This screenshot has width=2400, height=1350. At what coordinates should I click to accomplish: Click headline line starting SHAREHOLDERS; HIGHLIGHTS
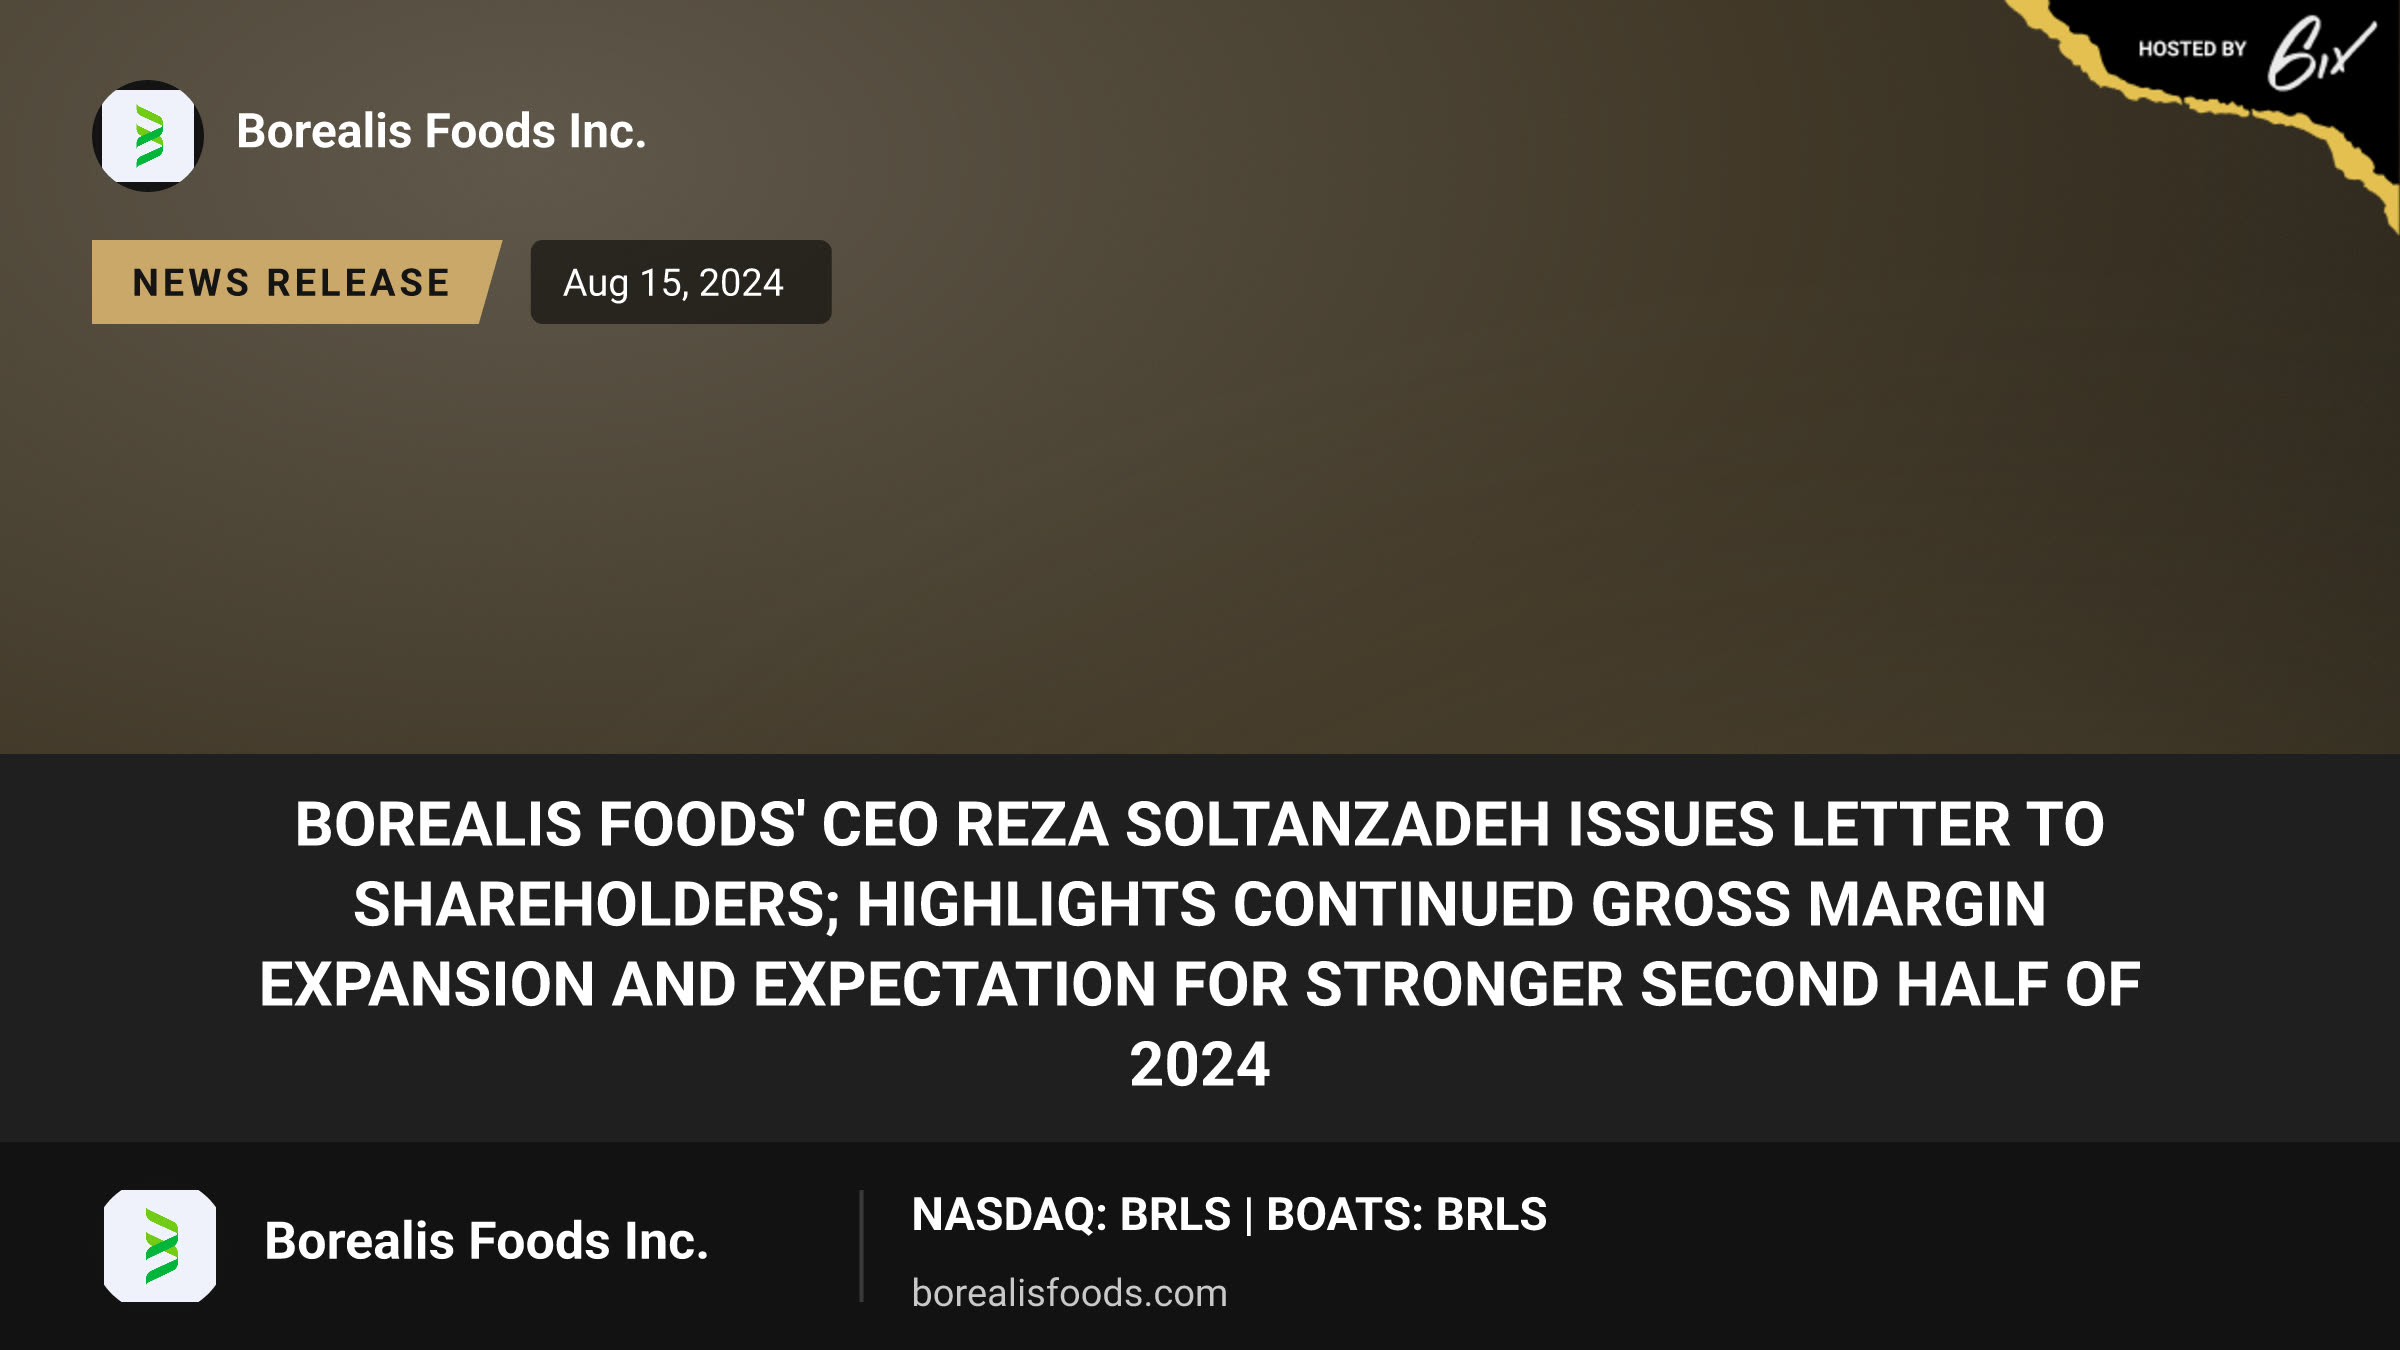[x=1200, y=905]
